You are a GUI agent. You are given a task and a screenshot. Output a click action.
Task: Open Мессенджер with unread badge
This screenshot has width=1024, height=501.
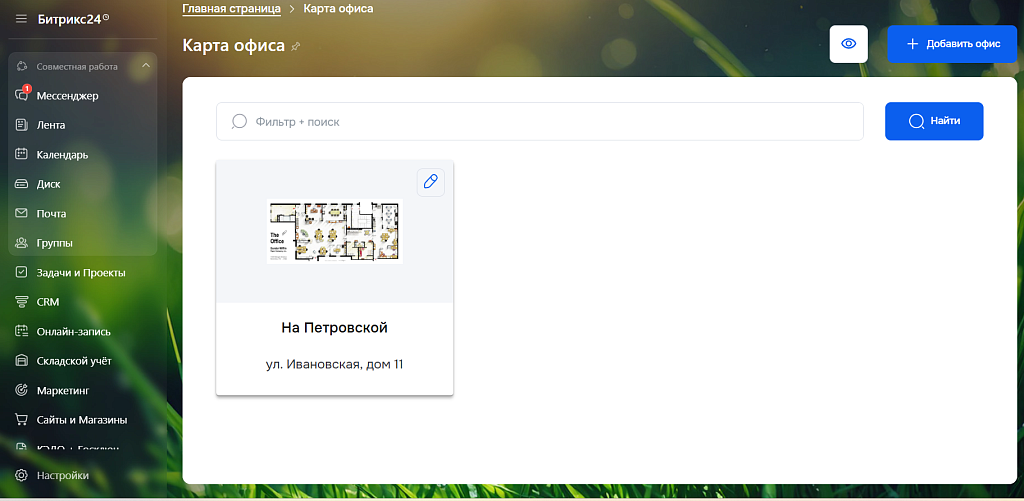pyautogui.click(x=22, y=96)
